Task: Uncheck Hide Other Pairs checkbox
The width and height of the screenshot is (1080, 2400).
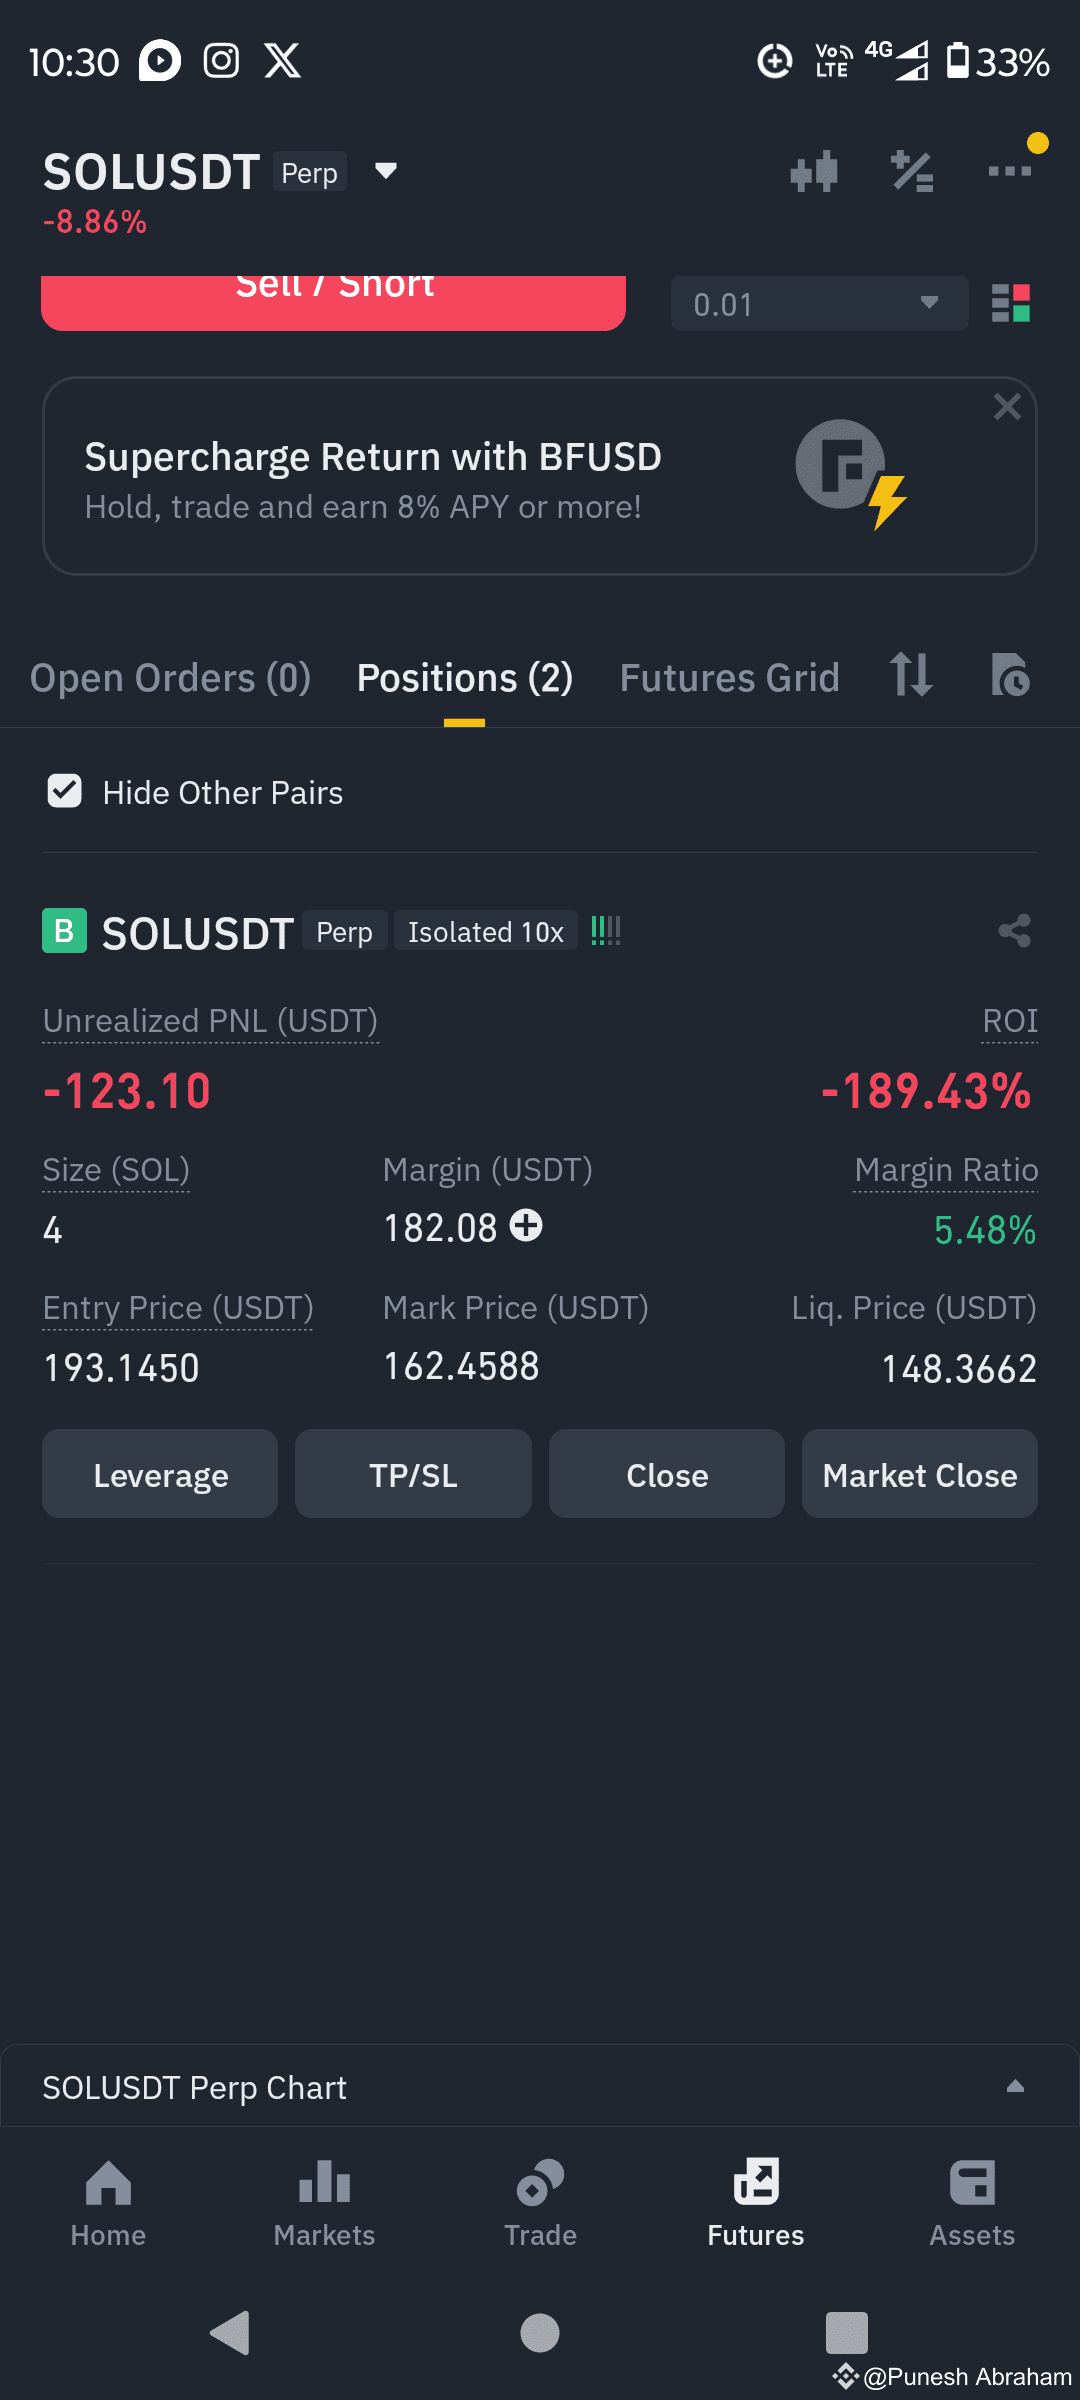Action: point(65,791)
